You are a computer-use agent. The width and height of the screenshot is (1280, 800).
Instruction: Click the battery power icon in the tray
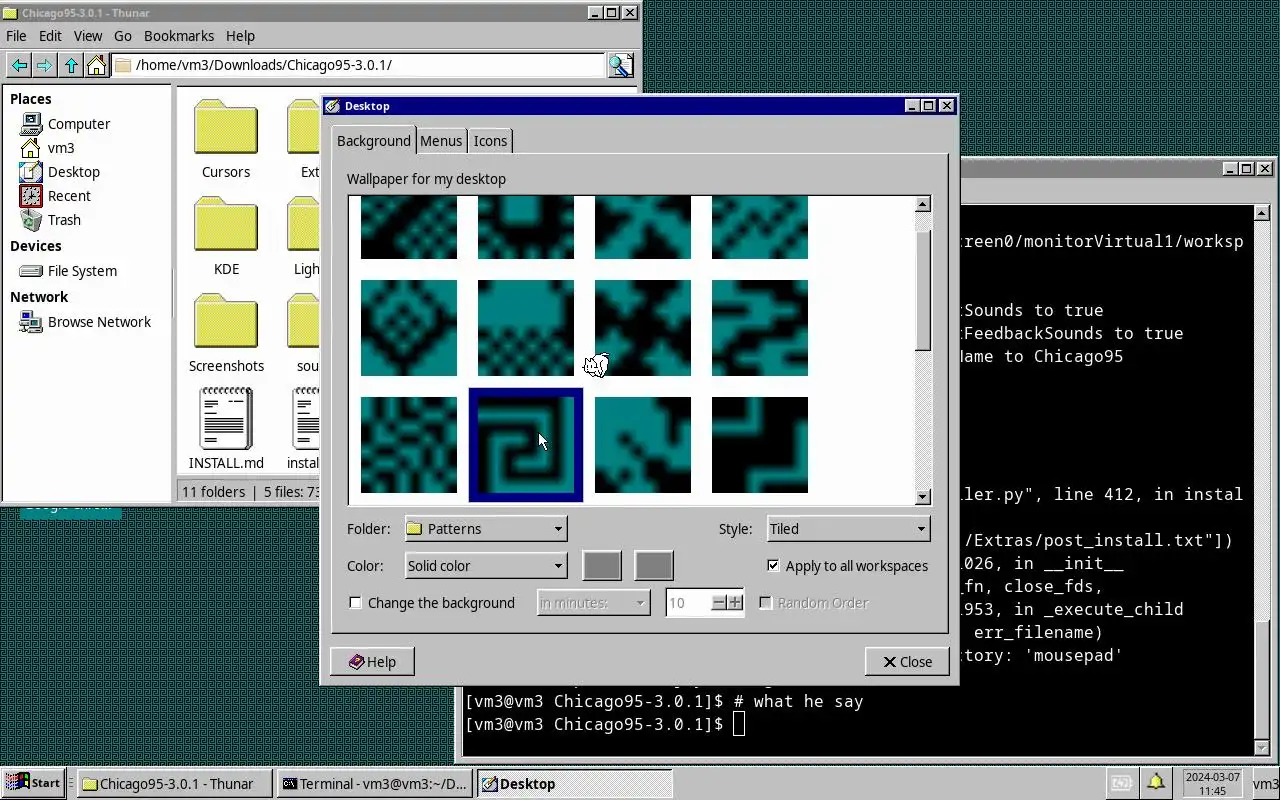1120,783
